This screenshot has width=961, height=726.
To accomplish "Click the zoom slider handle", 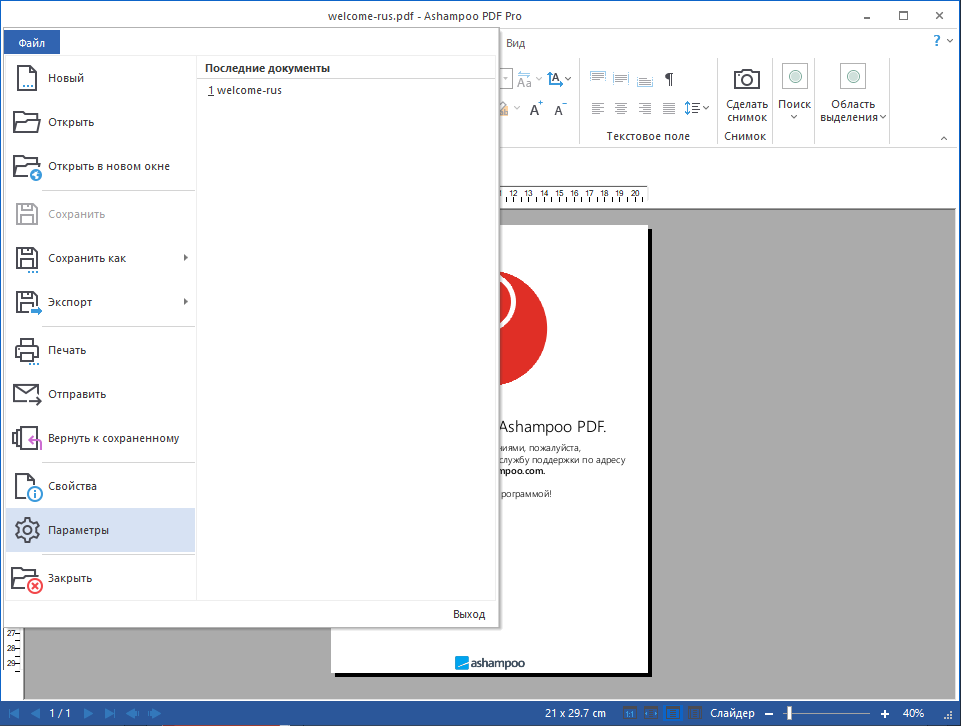I will point(789,713).
